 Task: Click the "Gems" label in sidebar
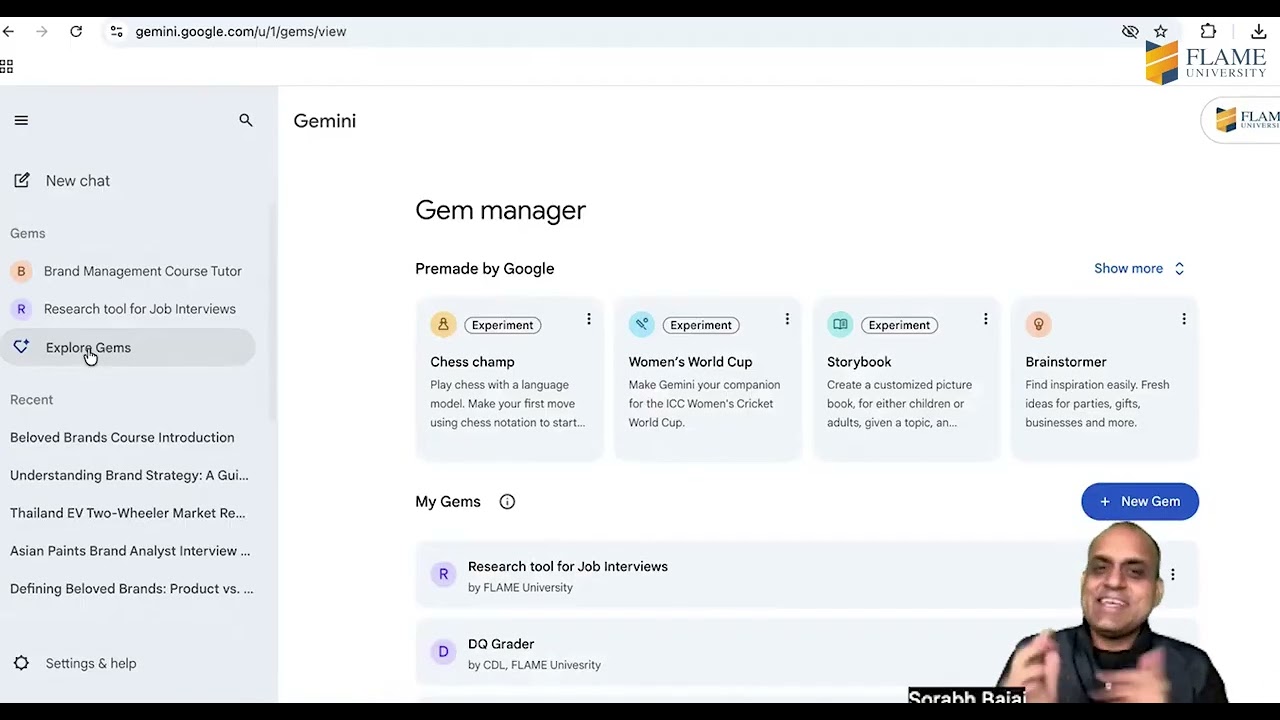[28, 234]
